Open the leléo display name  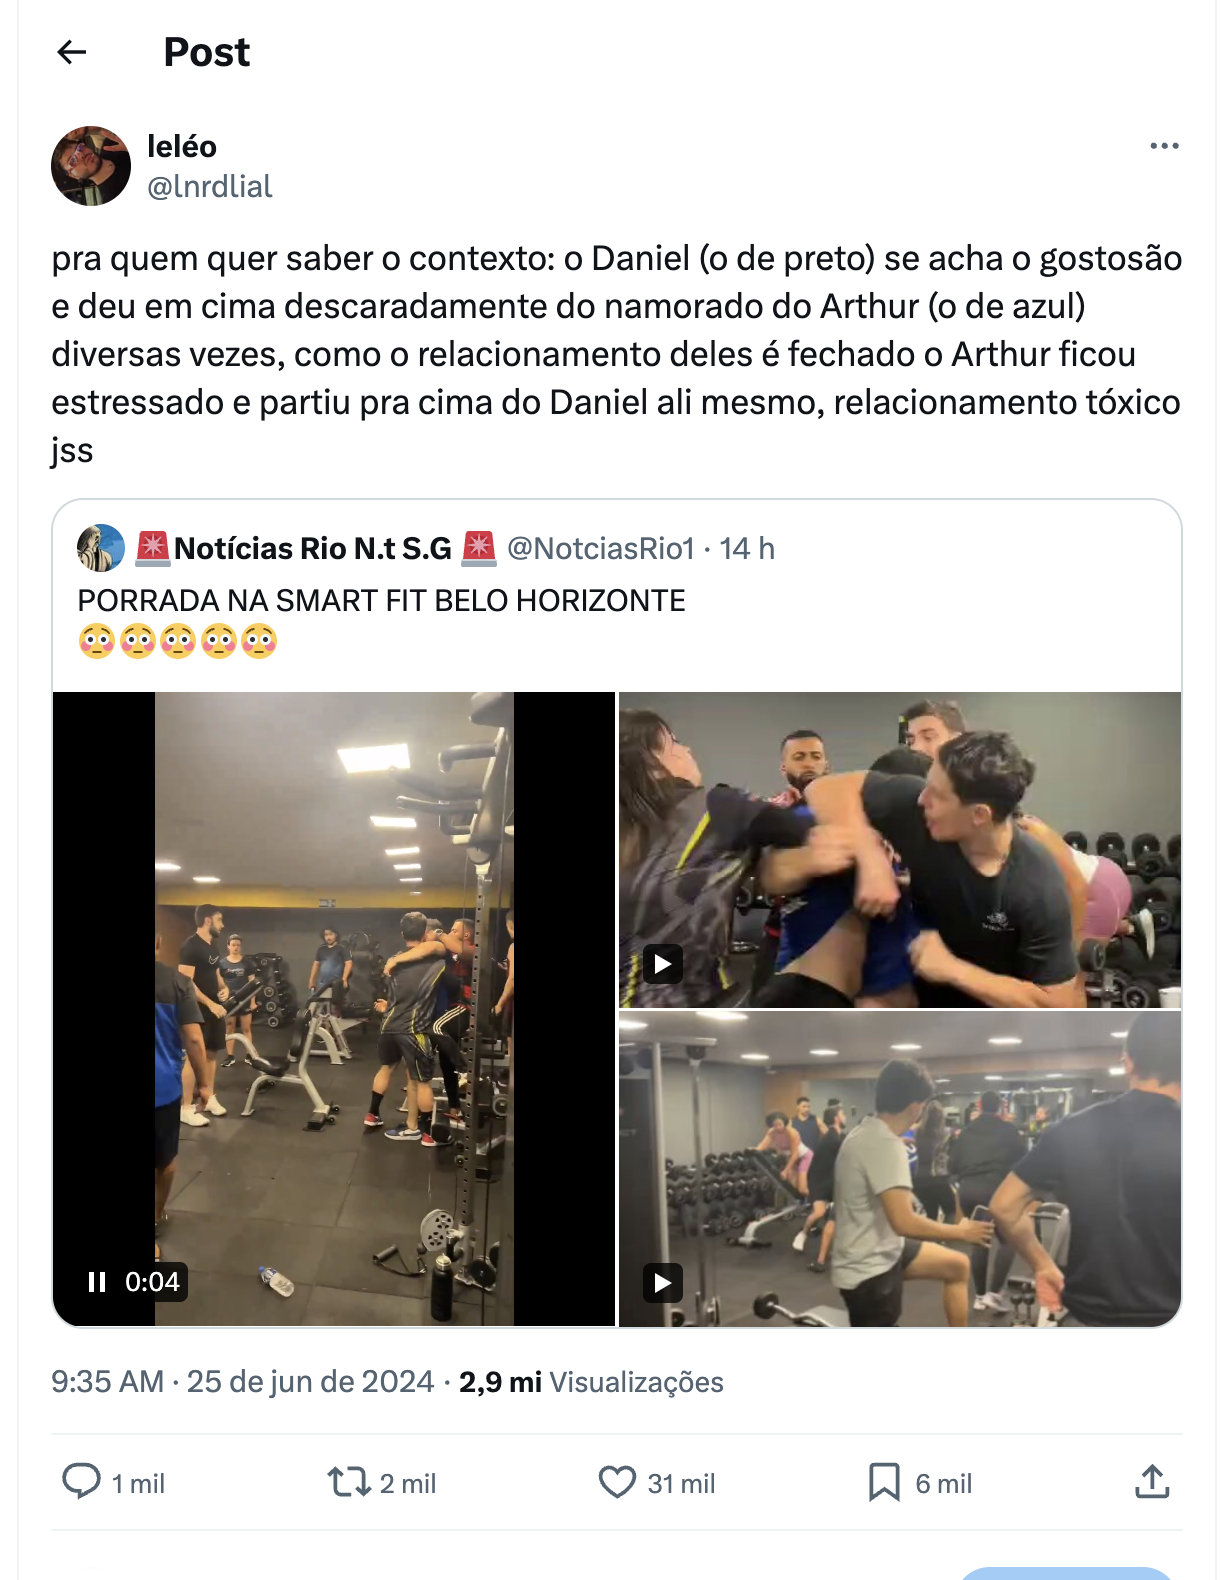point(182,146)
